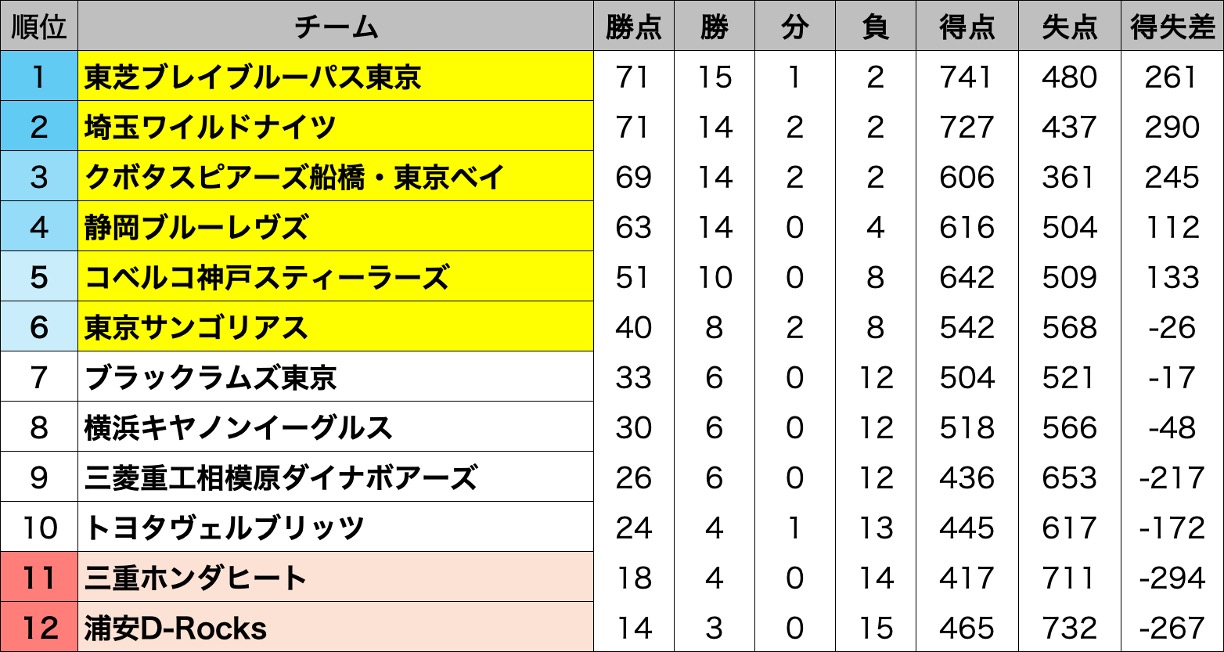The height and width of the screenshot is (652, 1224).
Task: Click the 得失差 column header
Action: [x=1170, y=26]
